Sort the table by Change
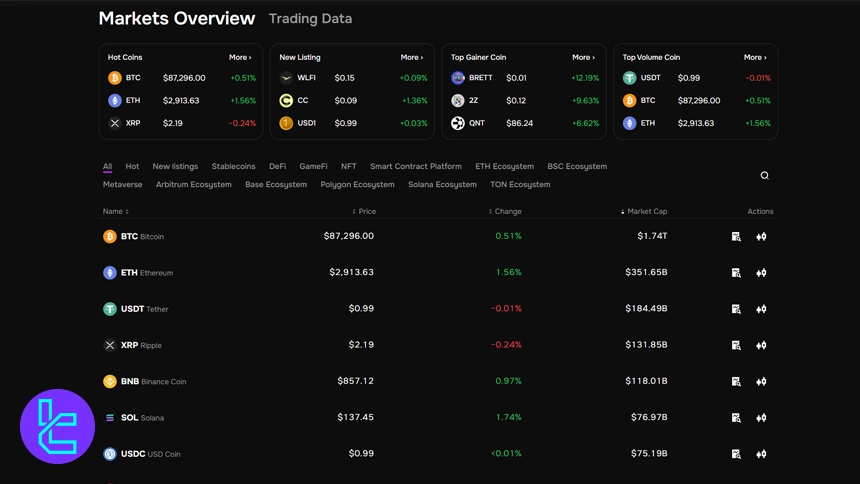 [x=505, y=211]
